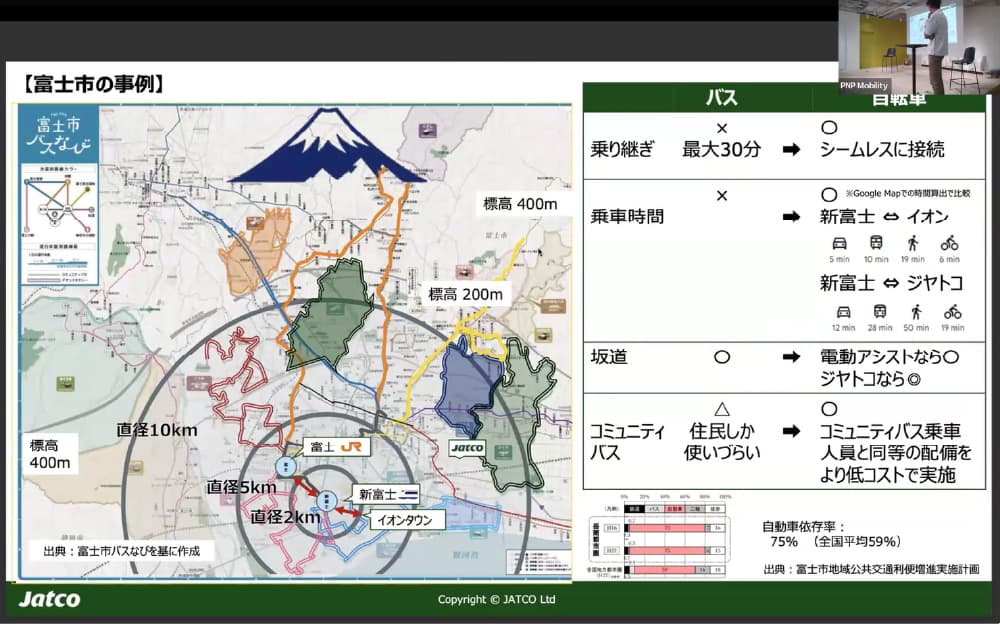Click the 標高 200m label on the map
Viewport: 1000px width, 624px height.
(x=468, y=294)
